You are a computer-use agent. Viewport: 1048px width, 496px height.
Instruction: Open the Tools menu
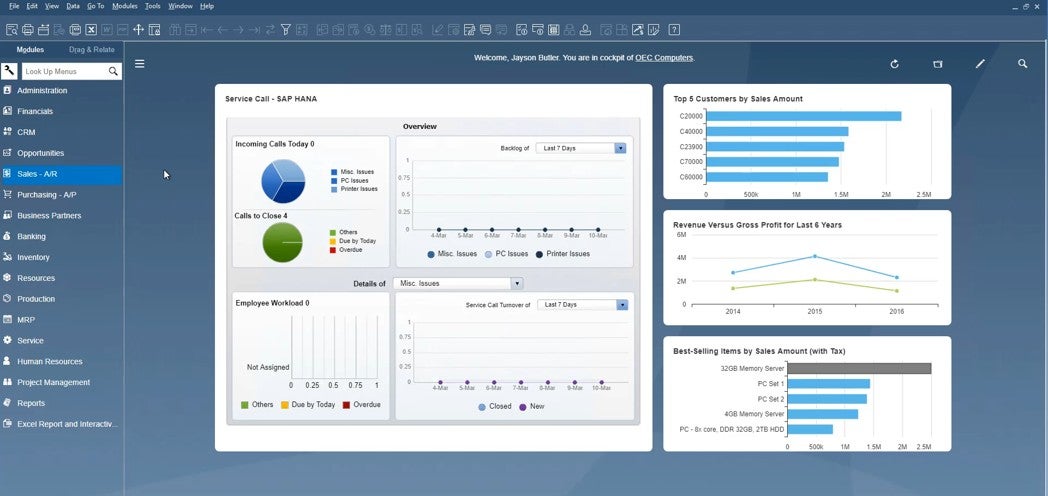(152, 6)
